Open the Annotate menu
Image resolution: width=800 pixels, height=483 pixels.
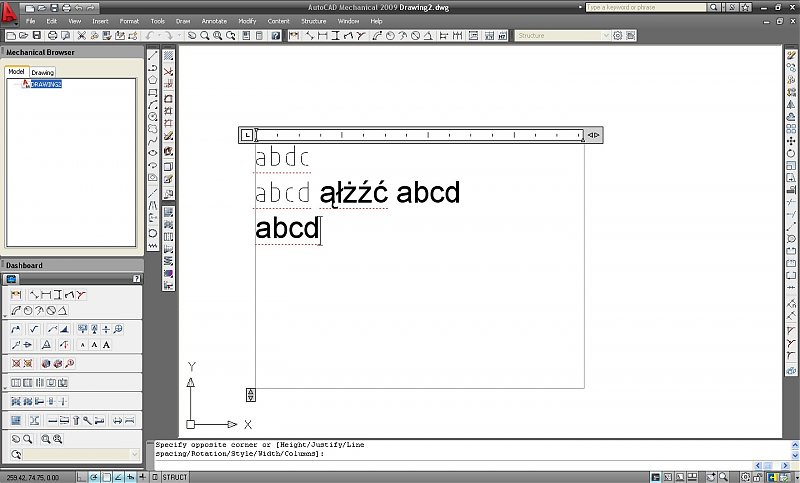coord(214,21)
